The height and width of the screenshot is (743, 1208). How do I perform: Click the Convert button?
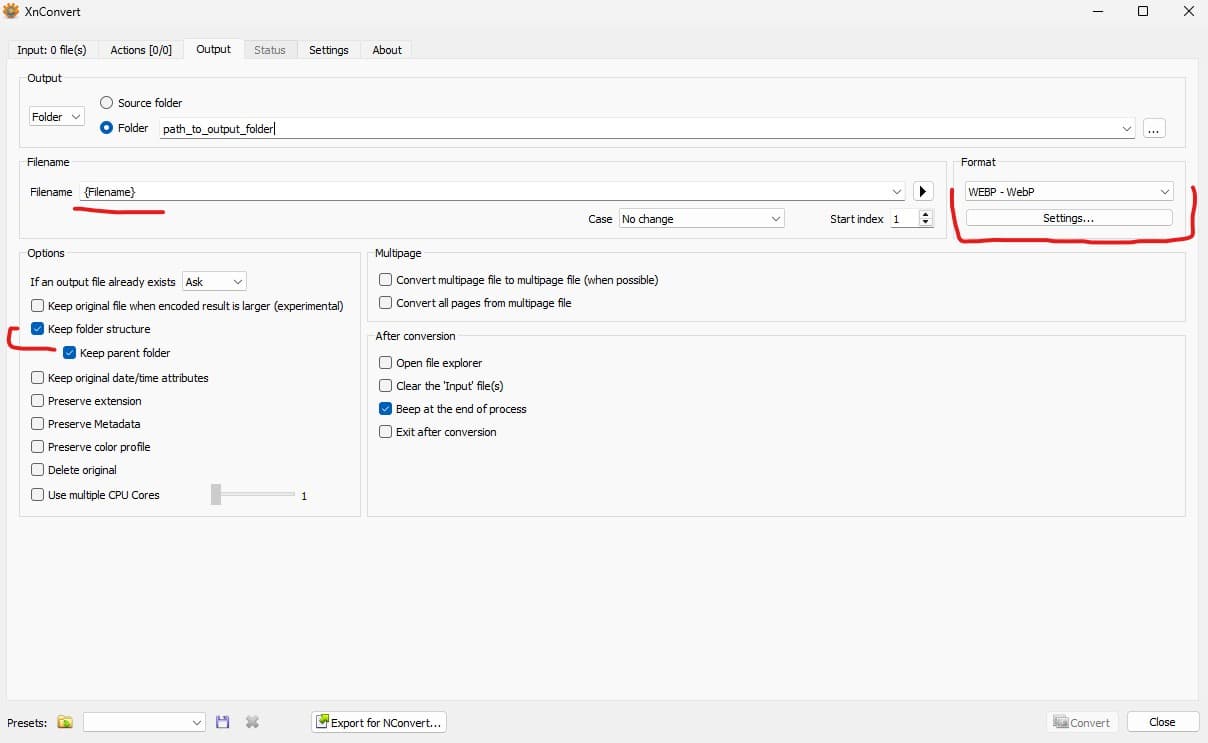click(x=1082, y=722)
